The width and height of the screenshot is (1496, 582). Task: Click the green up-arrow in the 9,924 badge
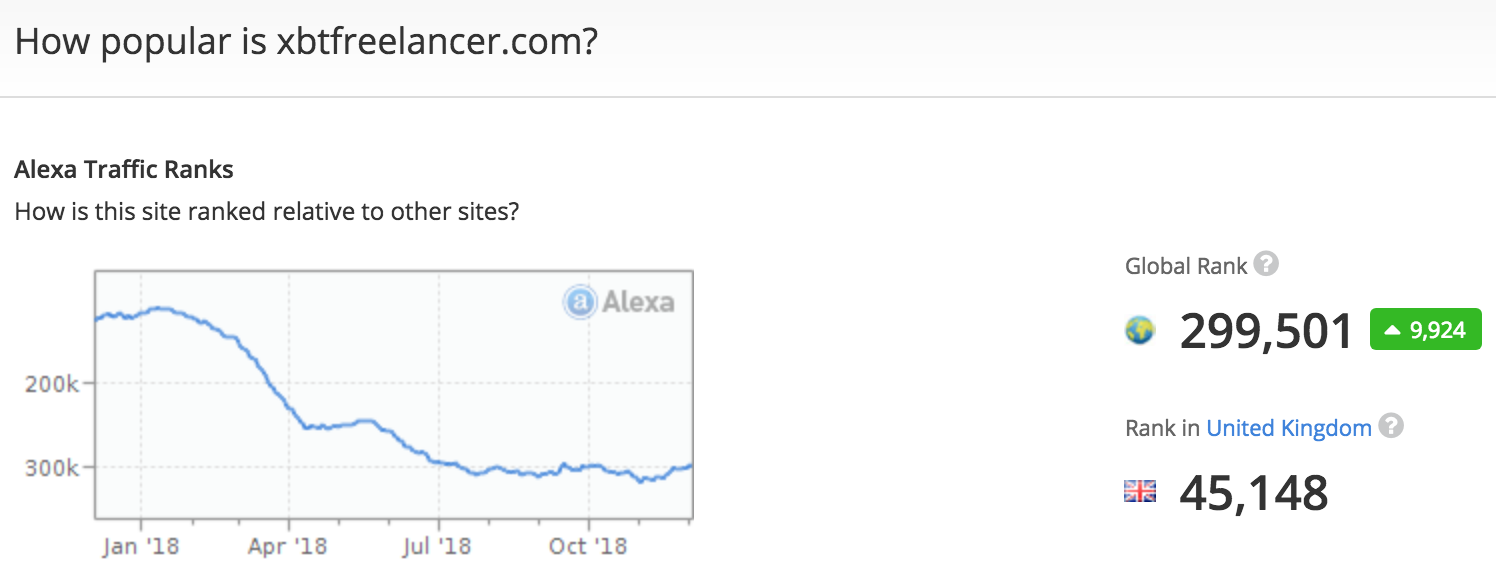(x=1391, y=330)
